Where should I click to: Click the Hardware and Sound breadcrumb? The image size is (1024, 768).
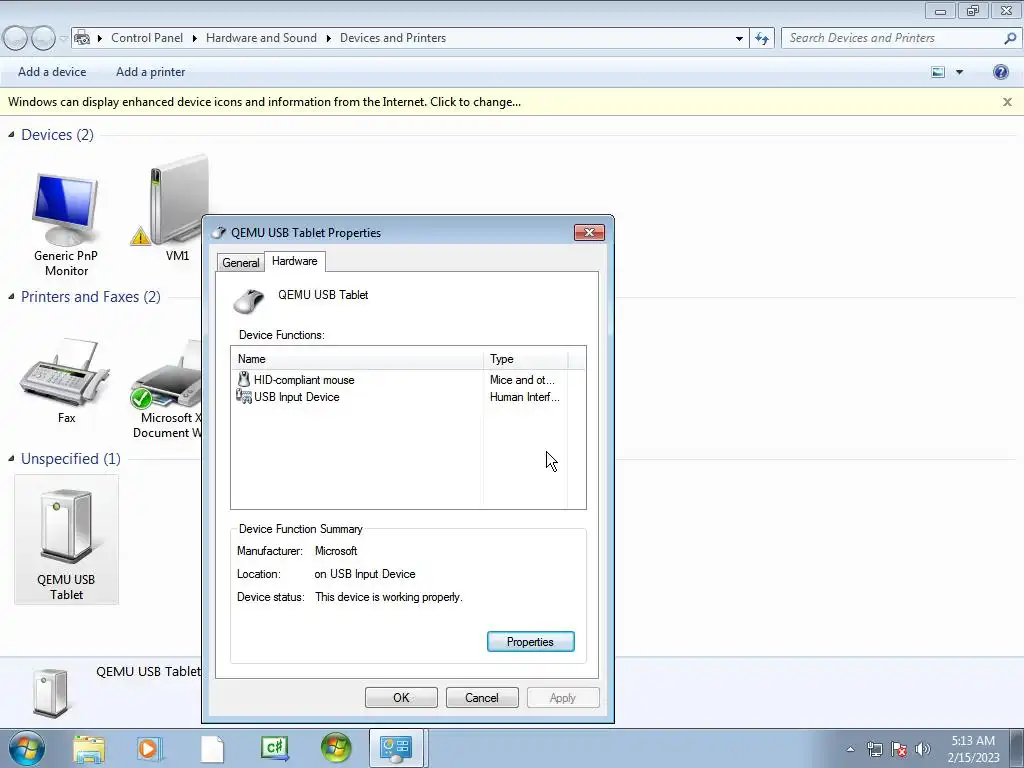pos(261,38)
